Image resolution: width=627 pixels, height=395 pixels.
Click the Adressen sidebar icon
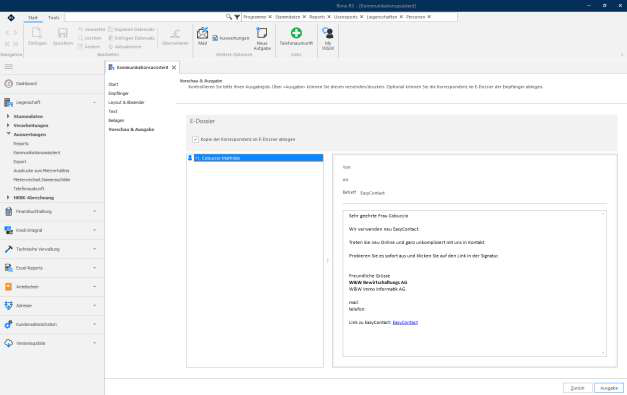(x=8, y=305)
